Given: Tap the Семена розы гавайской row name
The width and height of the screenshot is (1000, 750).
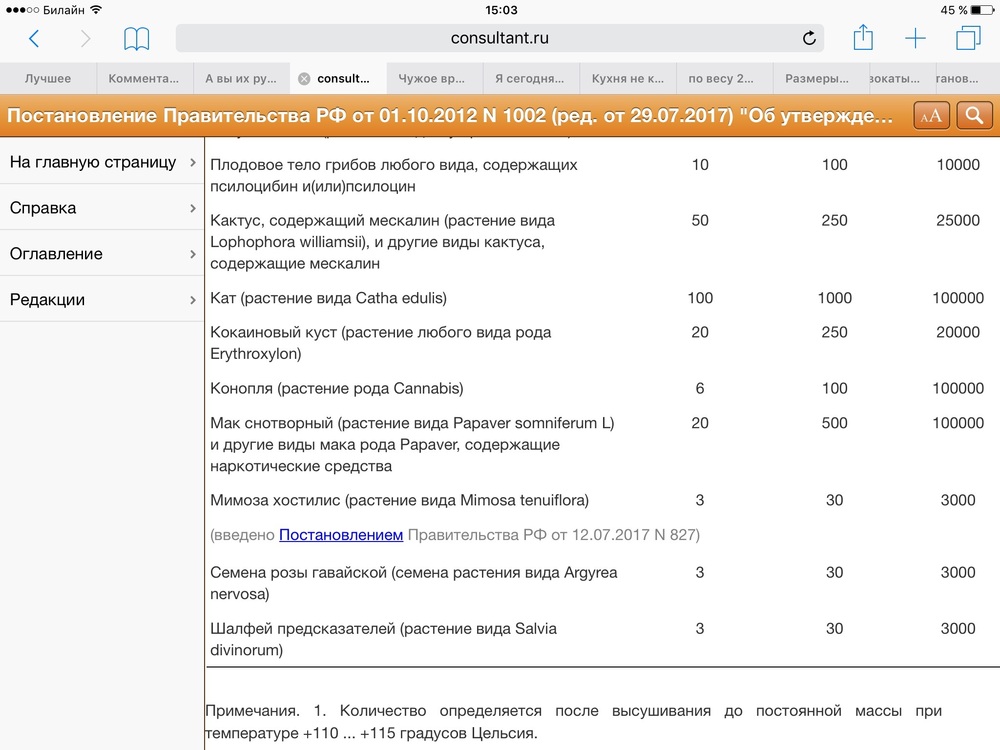Looking at the screenshot, I should coord(414,583).
